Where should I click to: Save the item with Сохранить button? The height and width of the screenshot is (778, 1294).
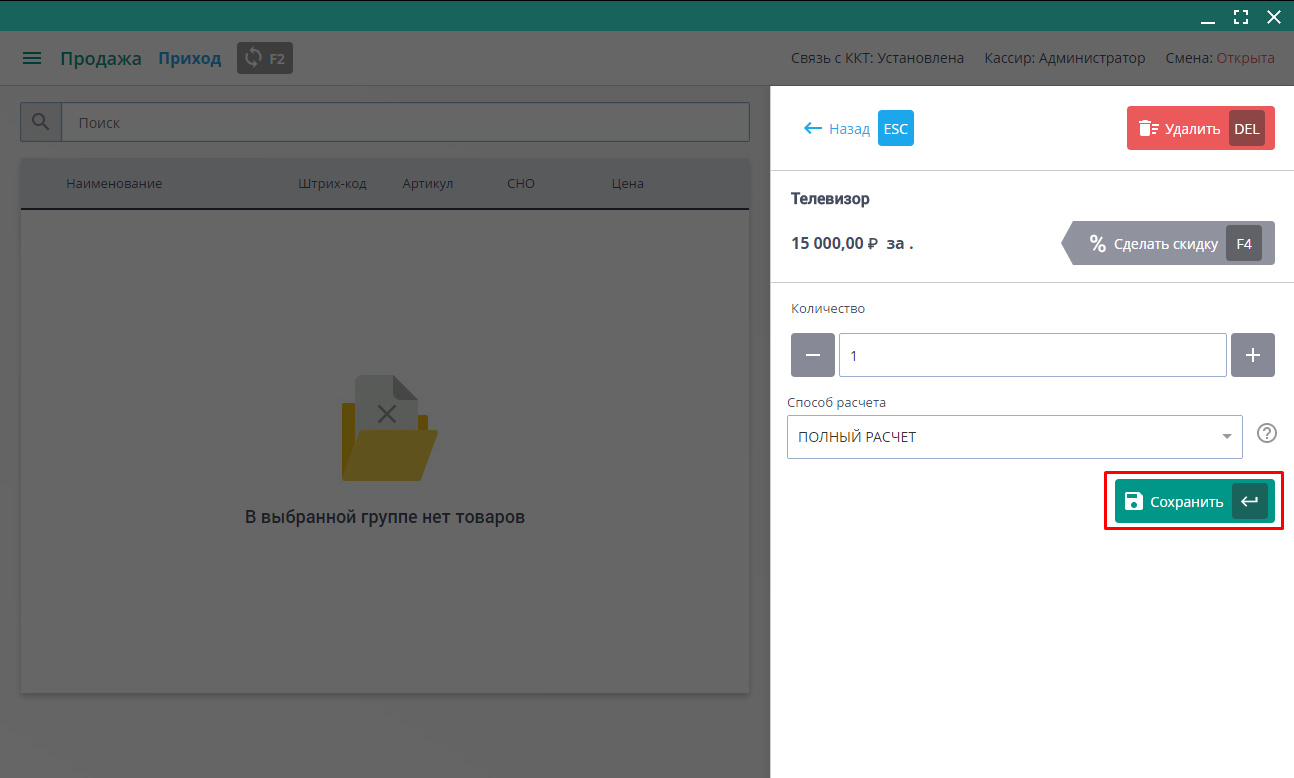1195,501
